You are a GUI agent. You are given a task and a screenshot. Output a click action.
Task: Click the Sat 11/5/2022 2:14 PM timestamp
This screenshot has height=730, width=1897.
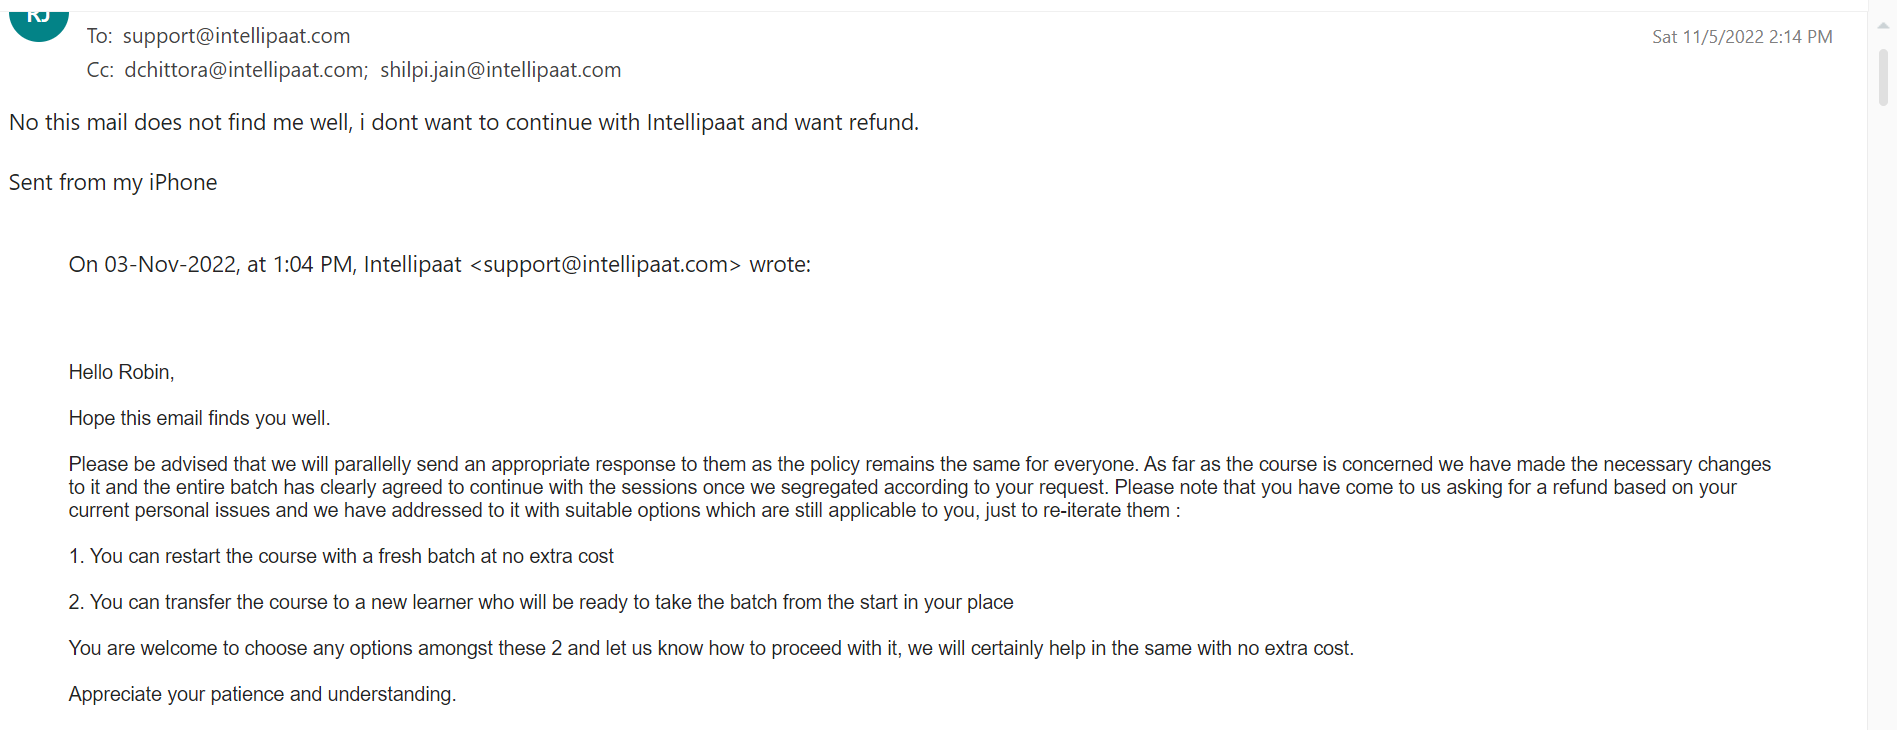coord(1742,37)
